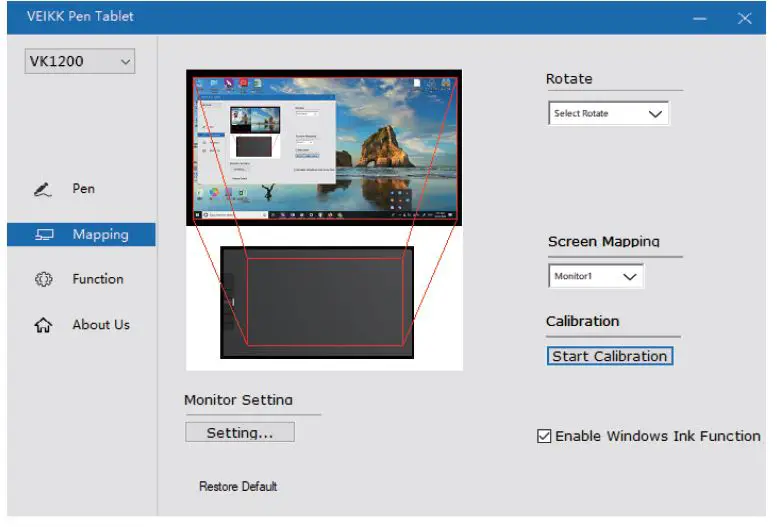Open the VK1200 device dropdown
777x527 pixels.
80,61
